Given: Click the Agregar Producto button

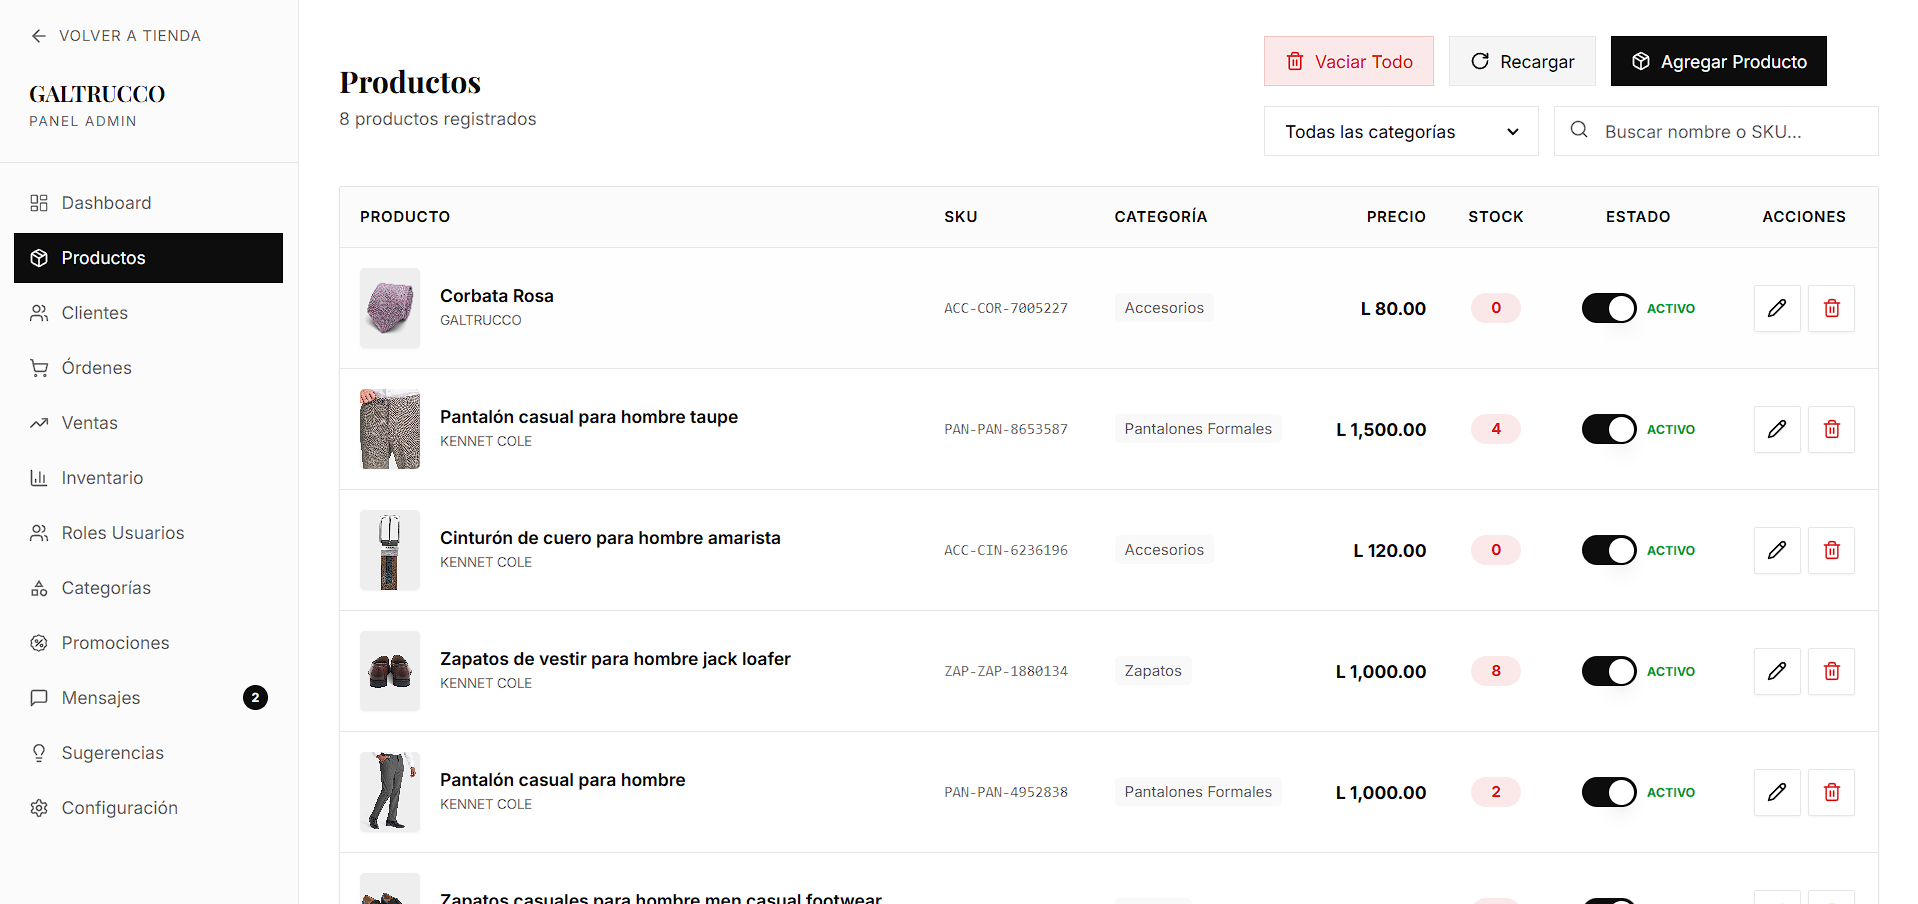Looking at the screenshot, I should (x=1718, y=62).
